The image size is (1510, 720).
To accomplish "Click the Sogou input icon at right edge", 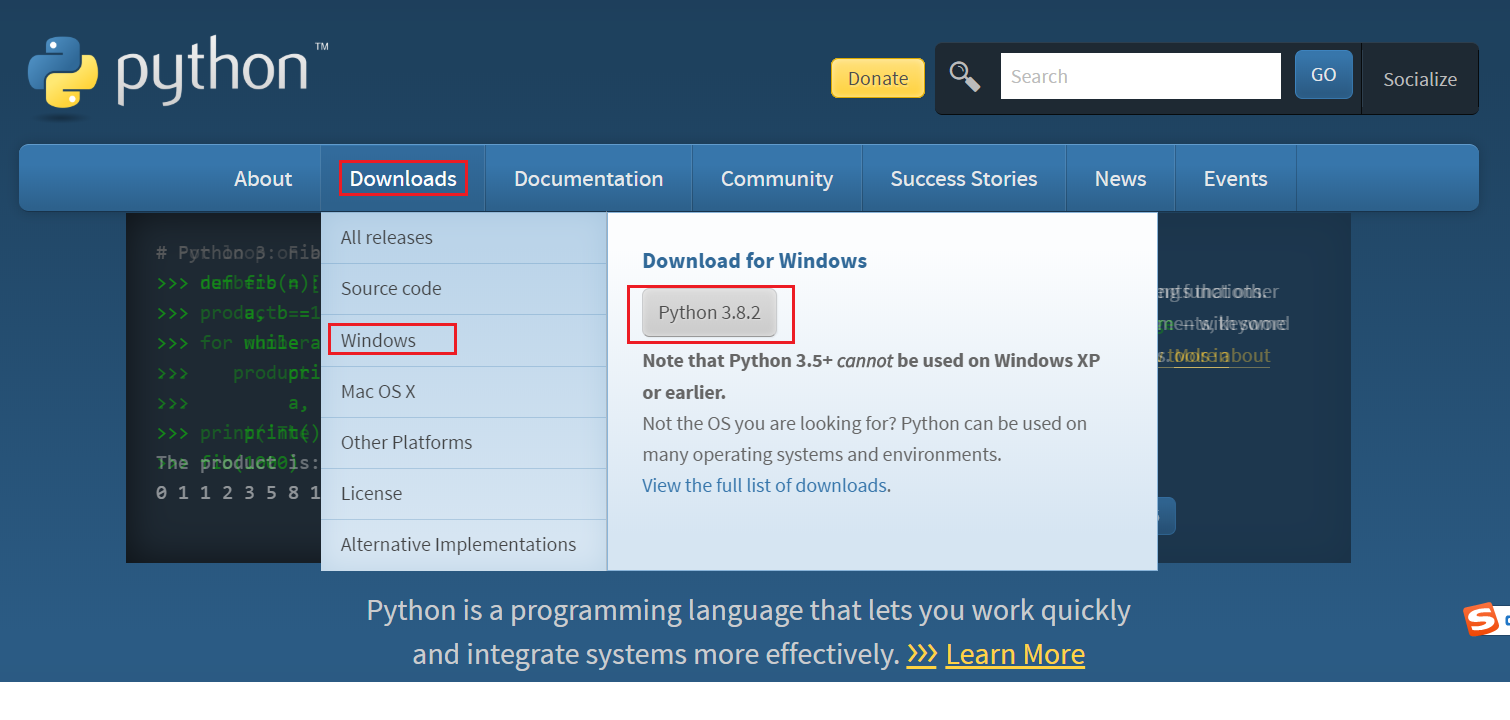I will click(x=1485, y=619).
